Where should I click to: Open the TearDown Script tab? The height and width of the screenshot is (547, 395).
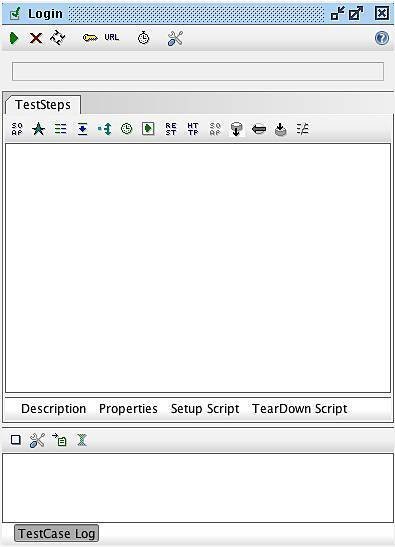(300, 409)
